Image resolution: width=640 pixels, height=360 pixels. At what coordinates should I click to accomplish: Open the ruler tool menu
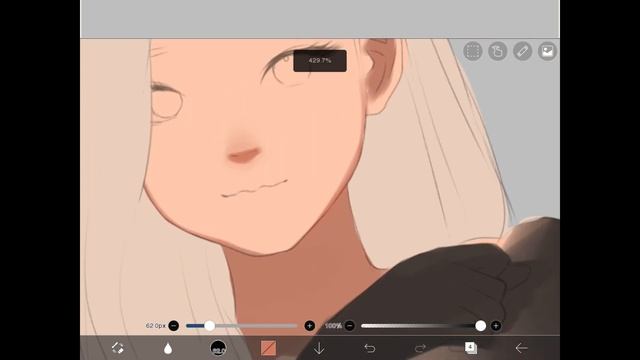[x=522, y=51]
